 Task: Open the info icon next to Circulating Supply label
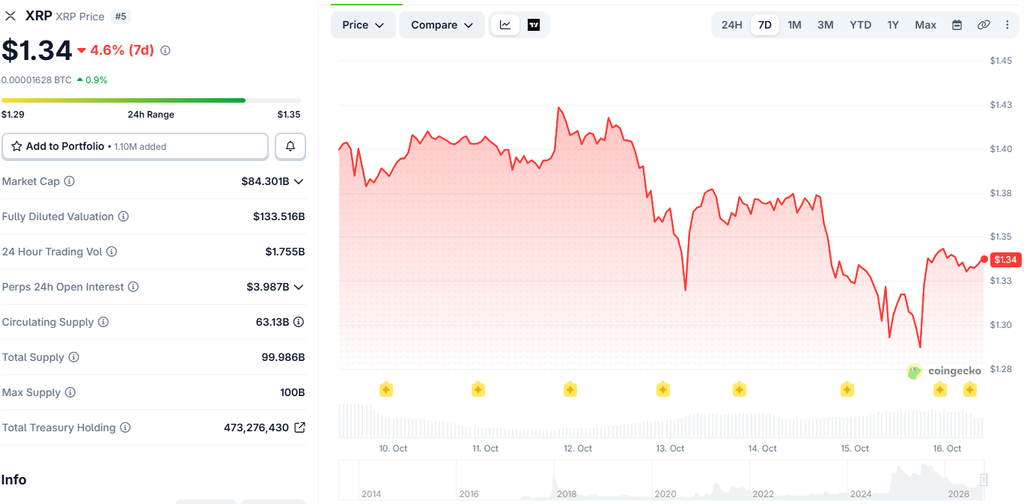tap(103, 322)
